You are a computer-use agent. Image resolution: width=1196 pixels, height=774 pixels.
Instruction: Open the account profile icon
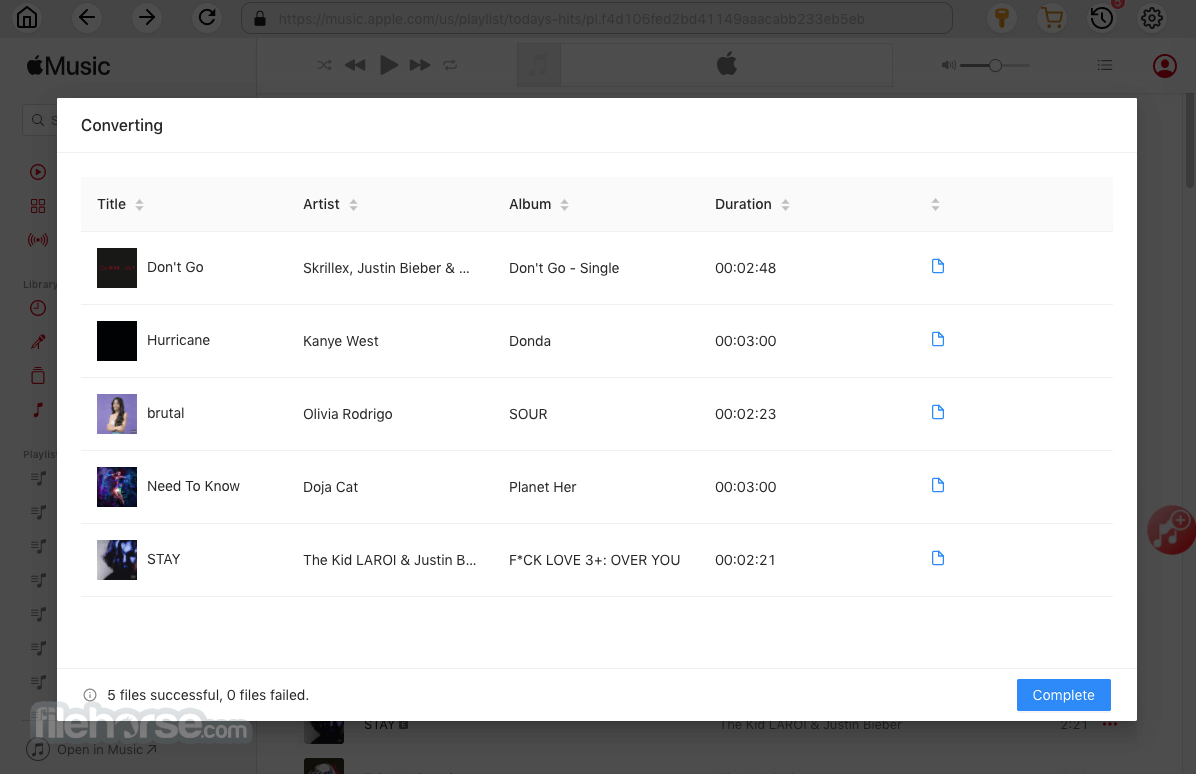pyautogui.click(x=1165, y=66)
